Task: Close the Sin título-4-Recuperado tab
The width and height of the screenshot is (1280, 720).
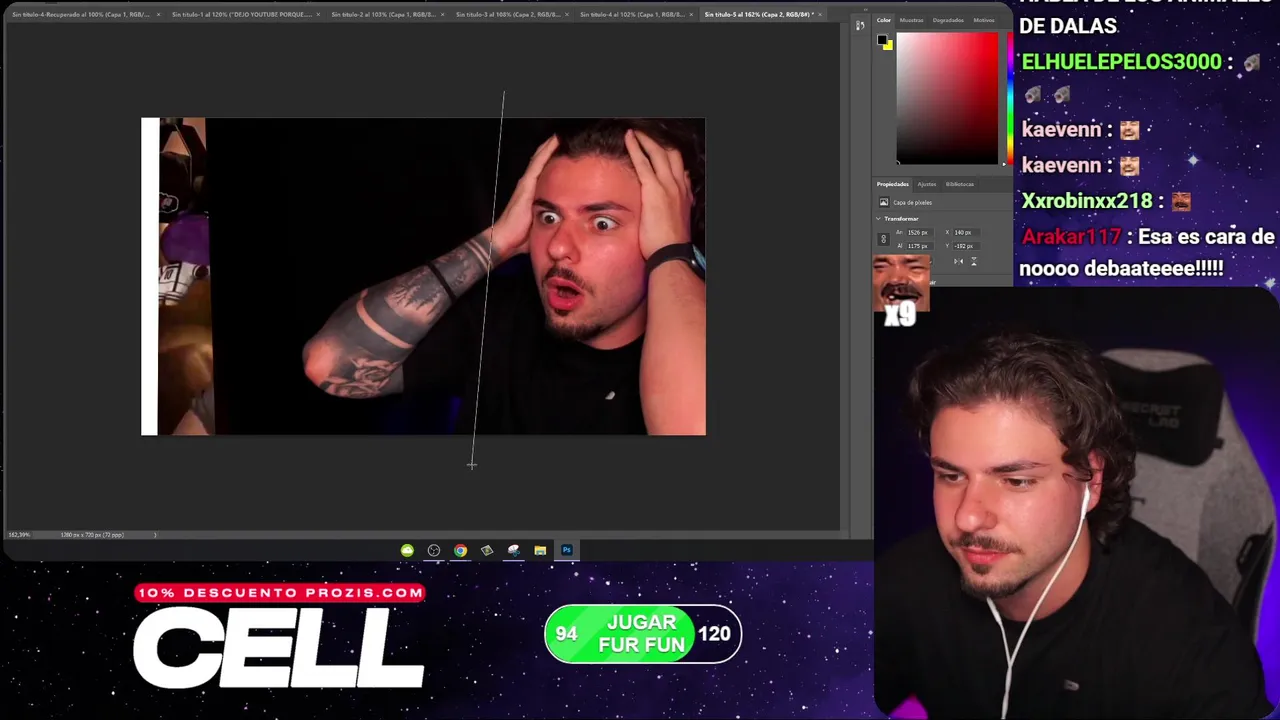Action: click(158, 14)
